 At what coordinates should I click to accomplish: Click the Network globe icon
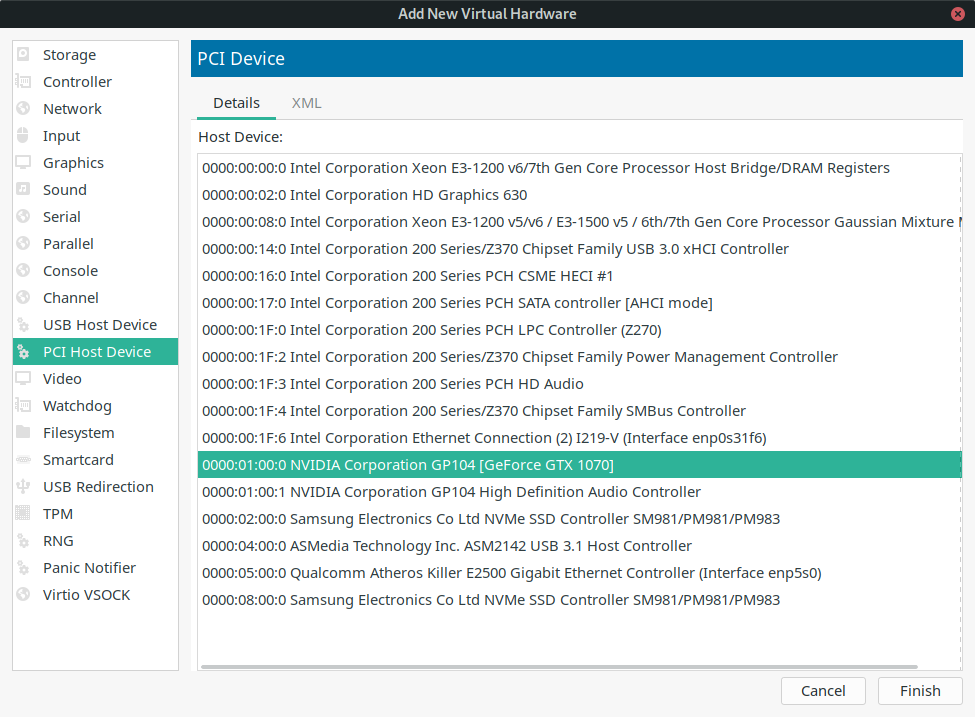[23, 109]
